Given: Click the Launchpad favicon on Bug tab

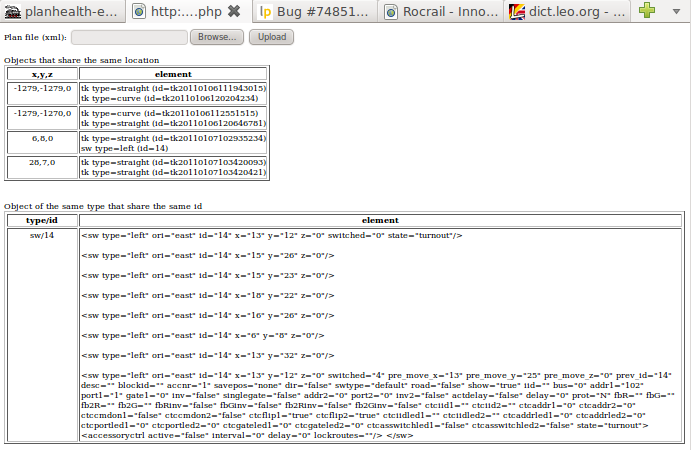Looking at the screenshot, I should click(266, 12).
